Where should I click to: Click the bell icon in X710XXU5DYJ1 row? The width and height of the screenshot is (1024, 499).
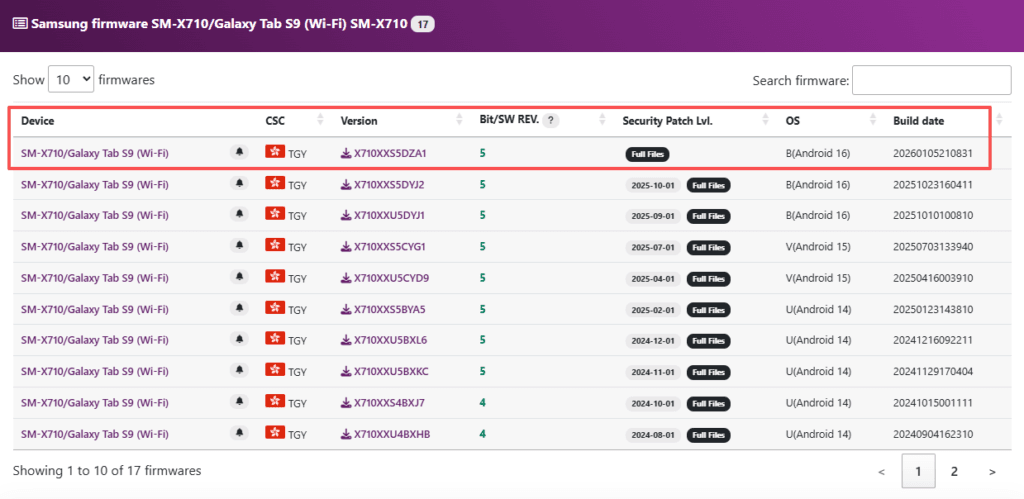pyautogui.click(x=239, y=214)
